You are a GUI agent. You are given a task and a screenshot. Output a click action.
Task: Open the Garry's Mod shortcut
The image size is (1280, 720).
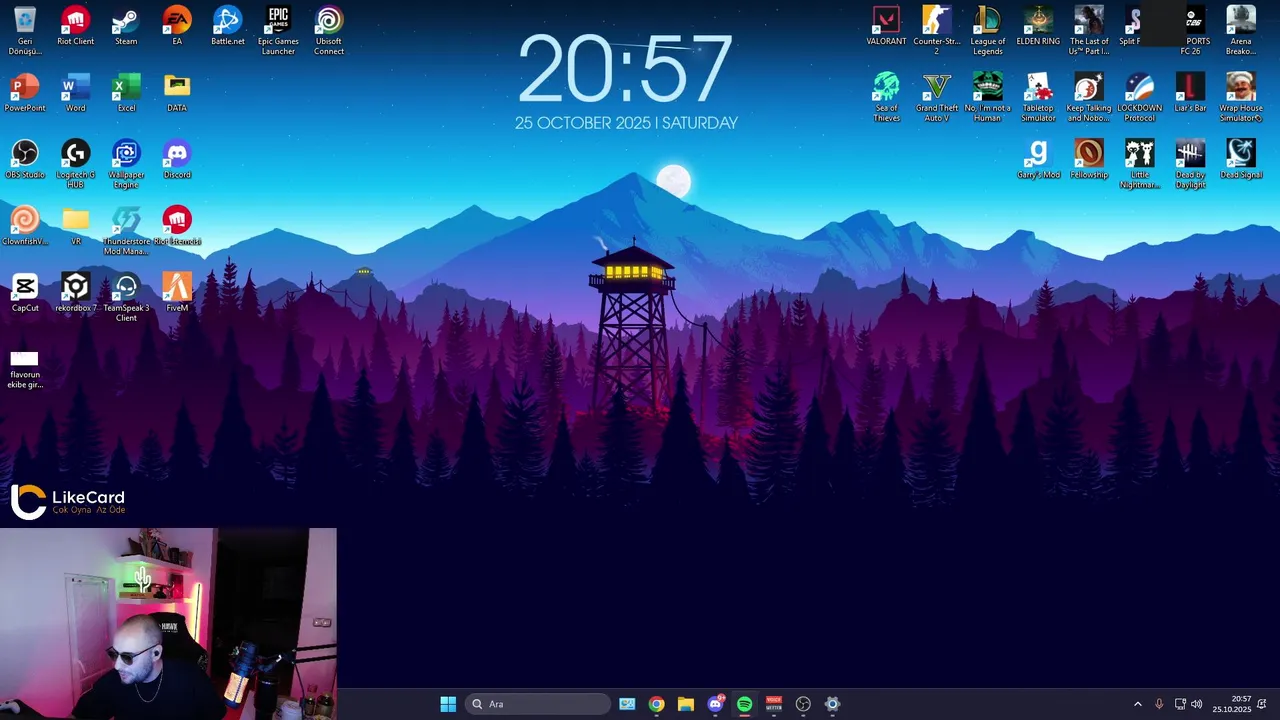tap(1038, 160)
